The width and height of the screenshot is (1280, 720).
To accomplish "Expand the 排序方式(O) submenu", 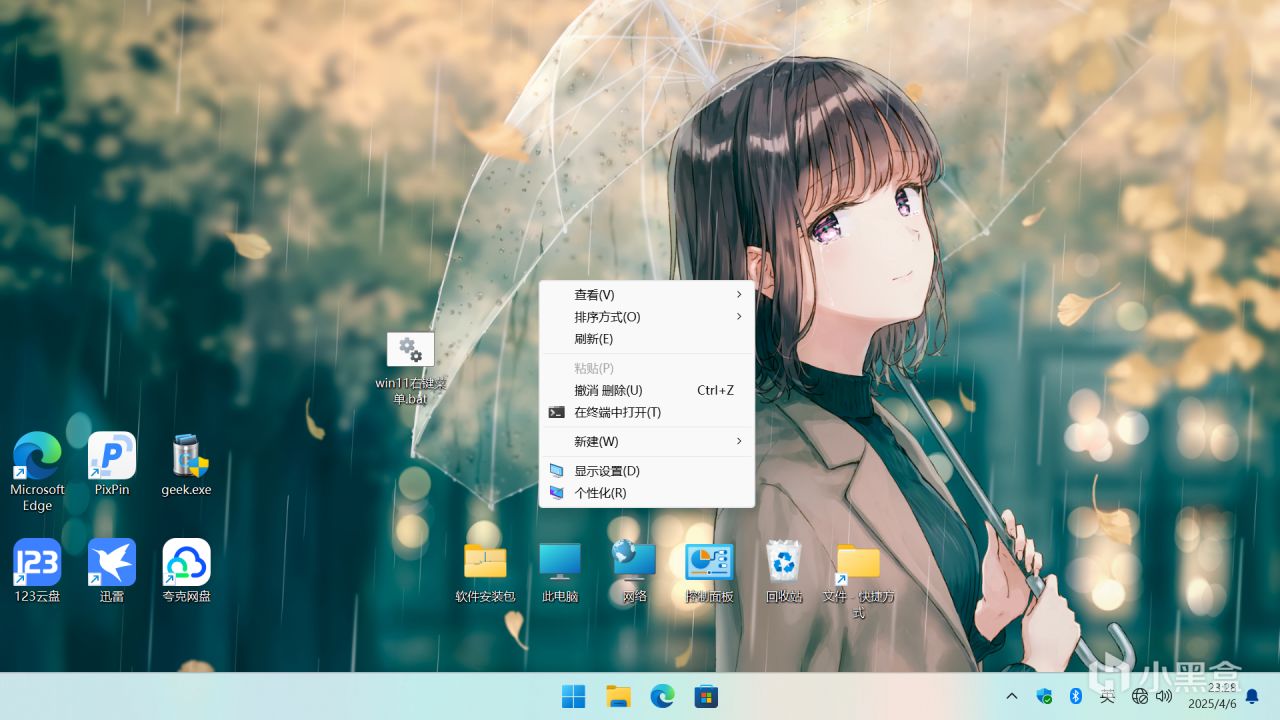I will point(647,317).
